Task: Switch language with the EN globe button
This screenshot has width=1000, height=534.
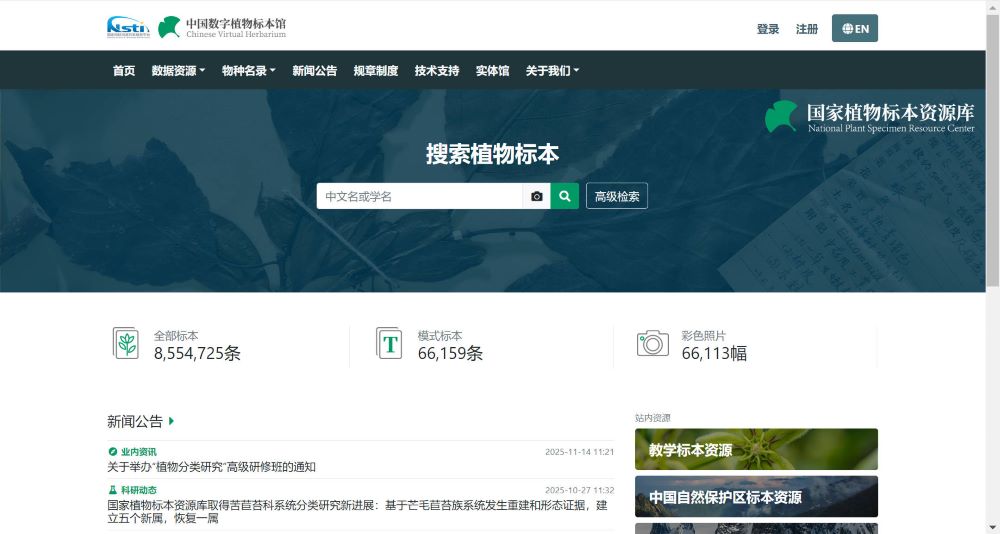Action: point(854,29)
